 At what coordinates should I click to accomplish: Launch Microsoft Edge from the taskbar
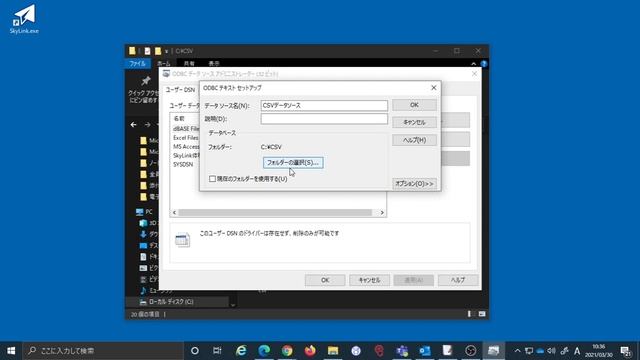[x=264, y=351]
